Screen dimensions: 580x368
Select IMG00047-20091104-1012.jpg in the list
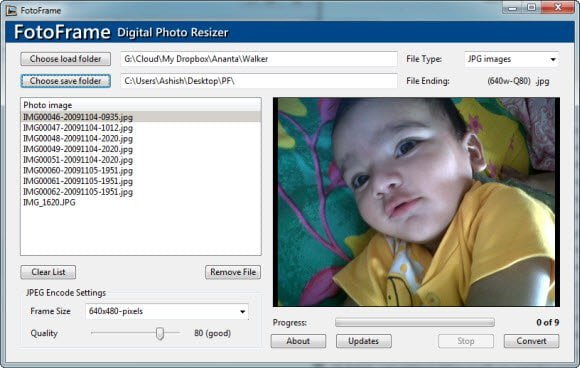[78, 128]
